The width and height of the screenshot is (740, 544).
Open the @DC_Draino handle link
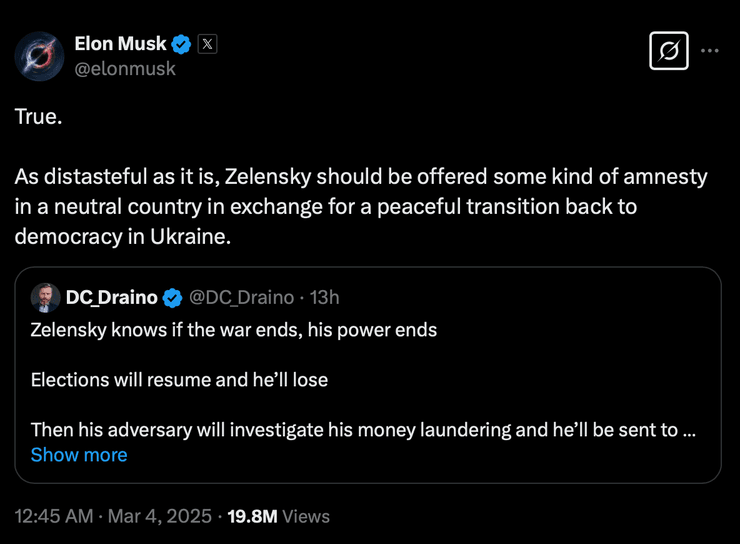[x=241, y=297]
